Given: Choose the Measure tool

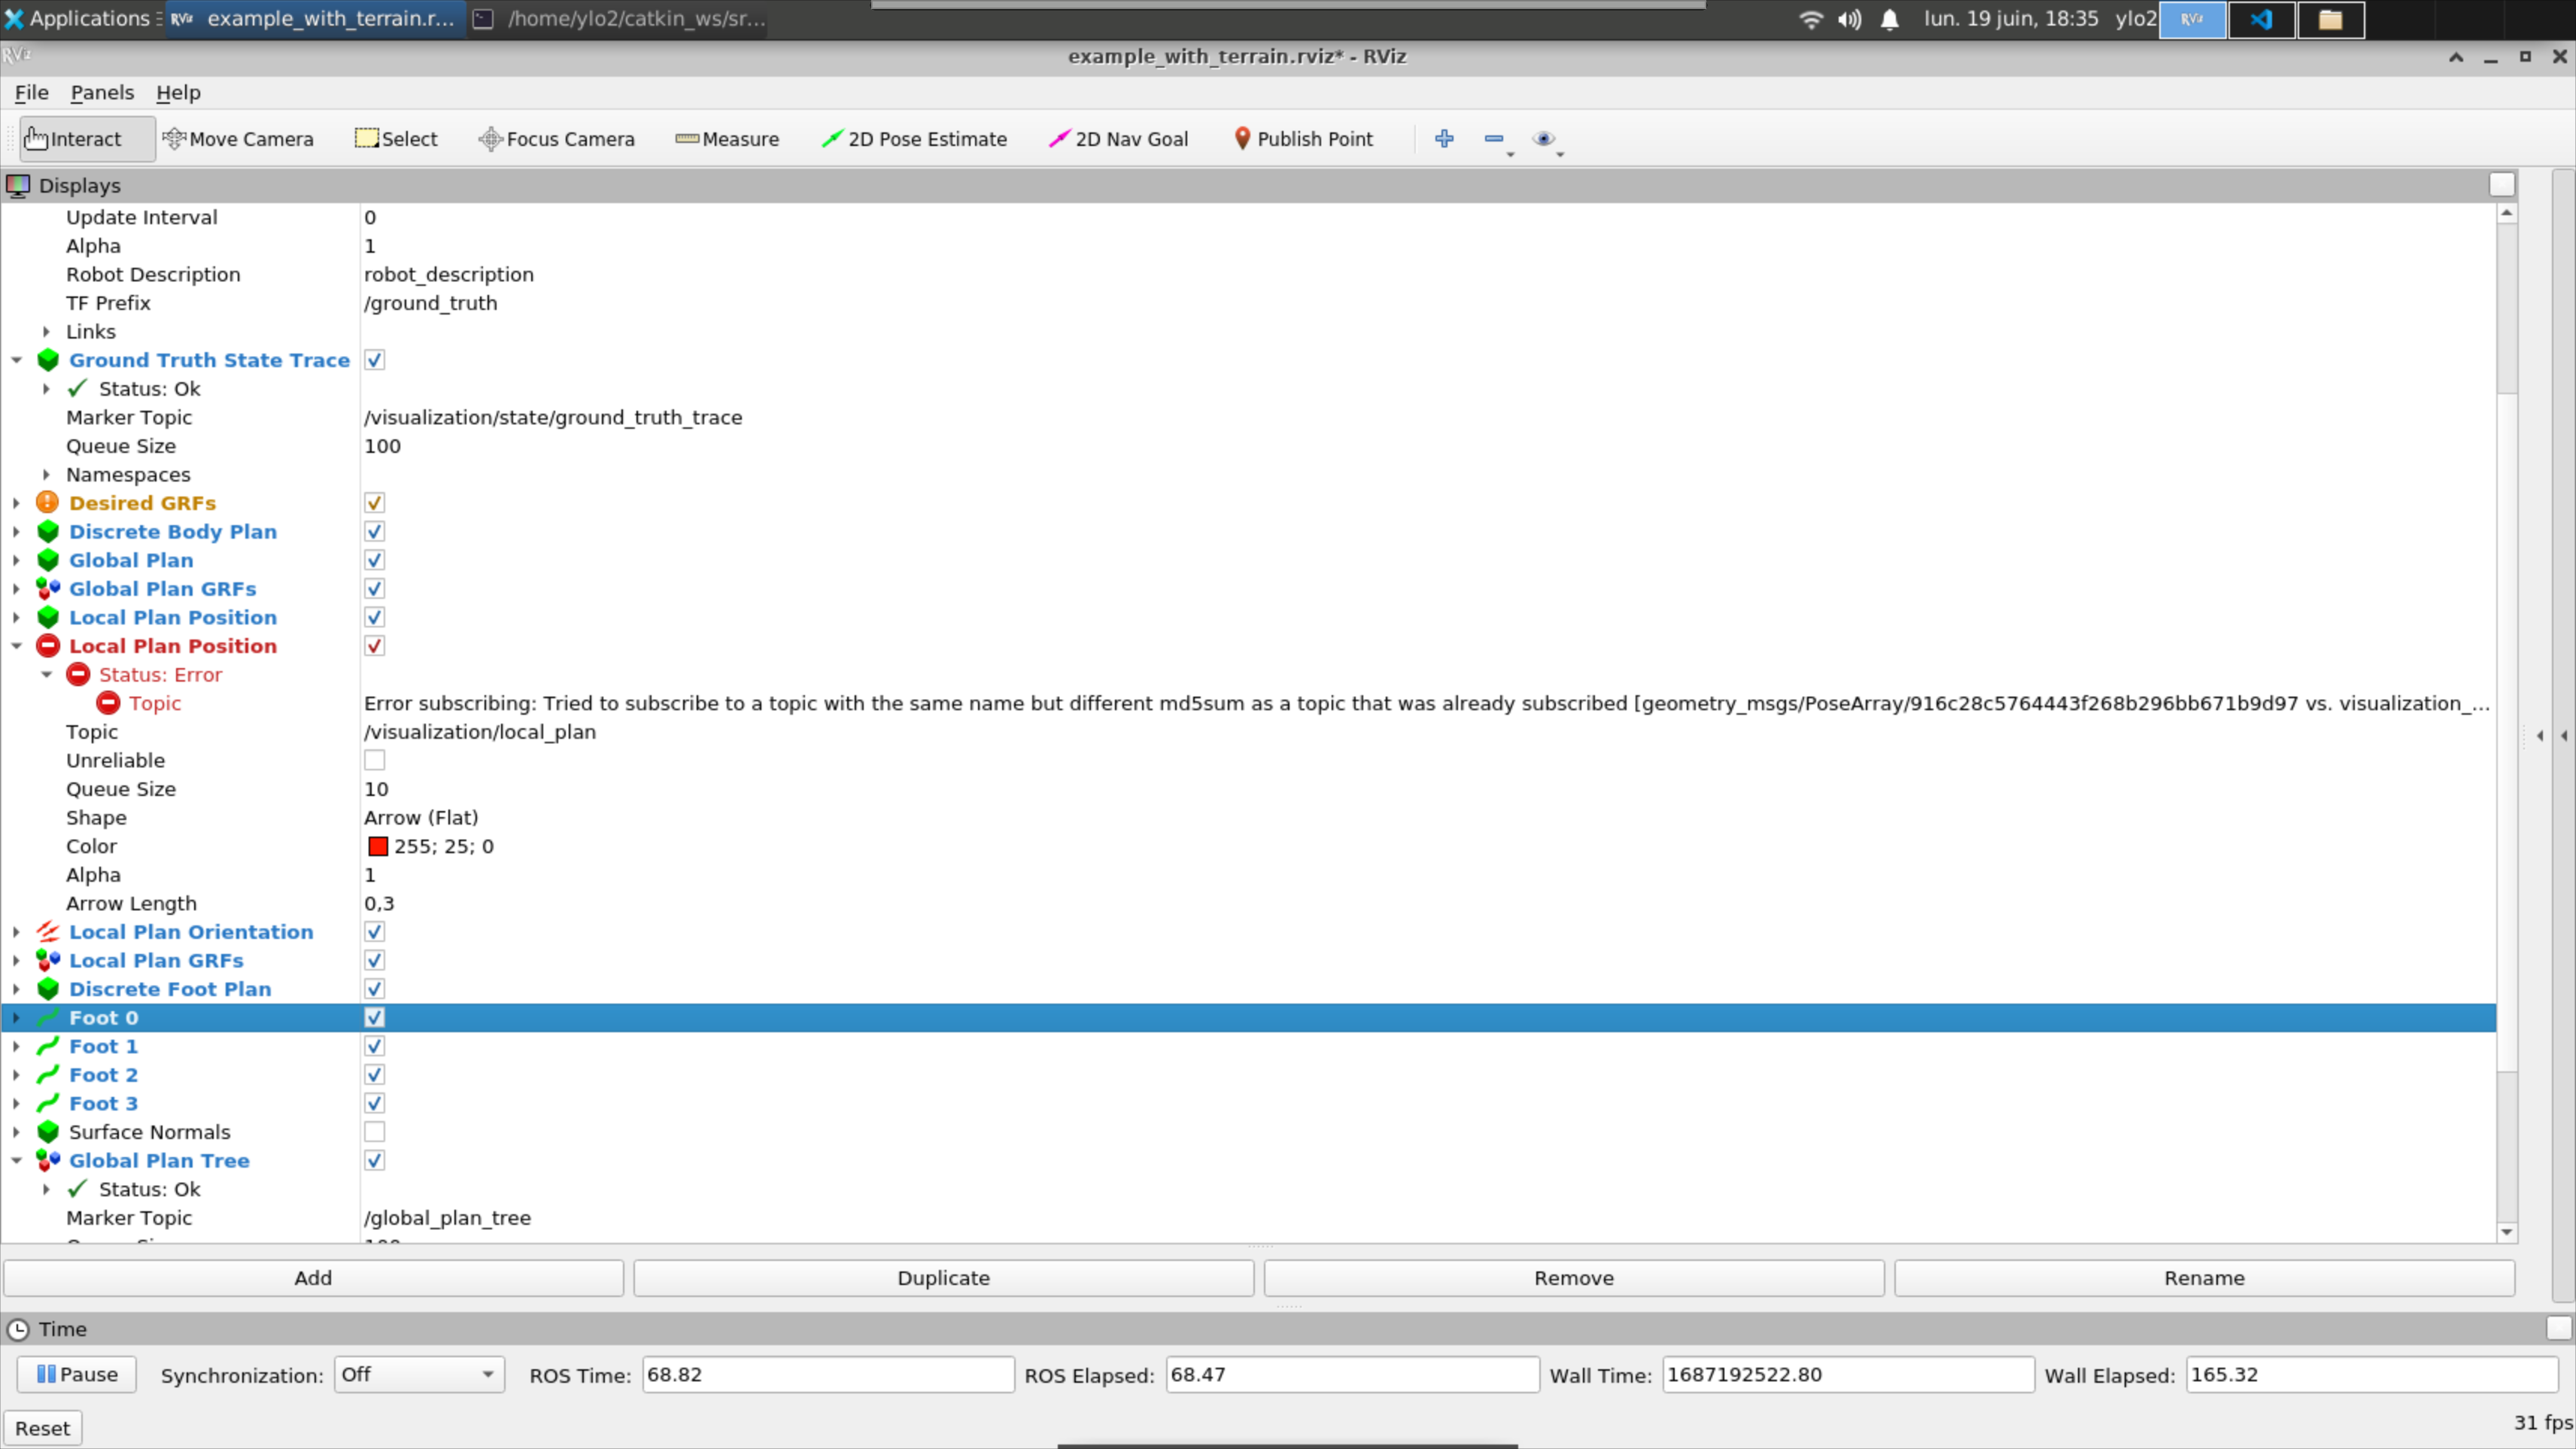Looking at the screenshot, I should (727, 139).
